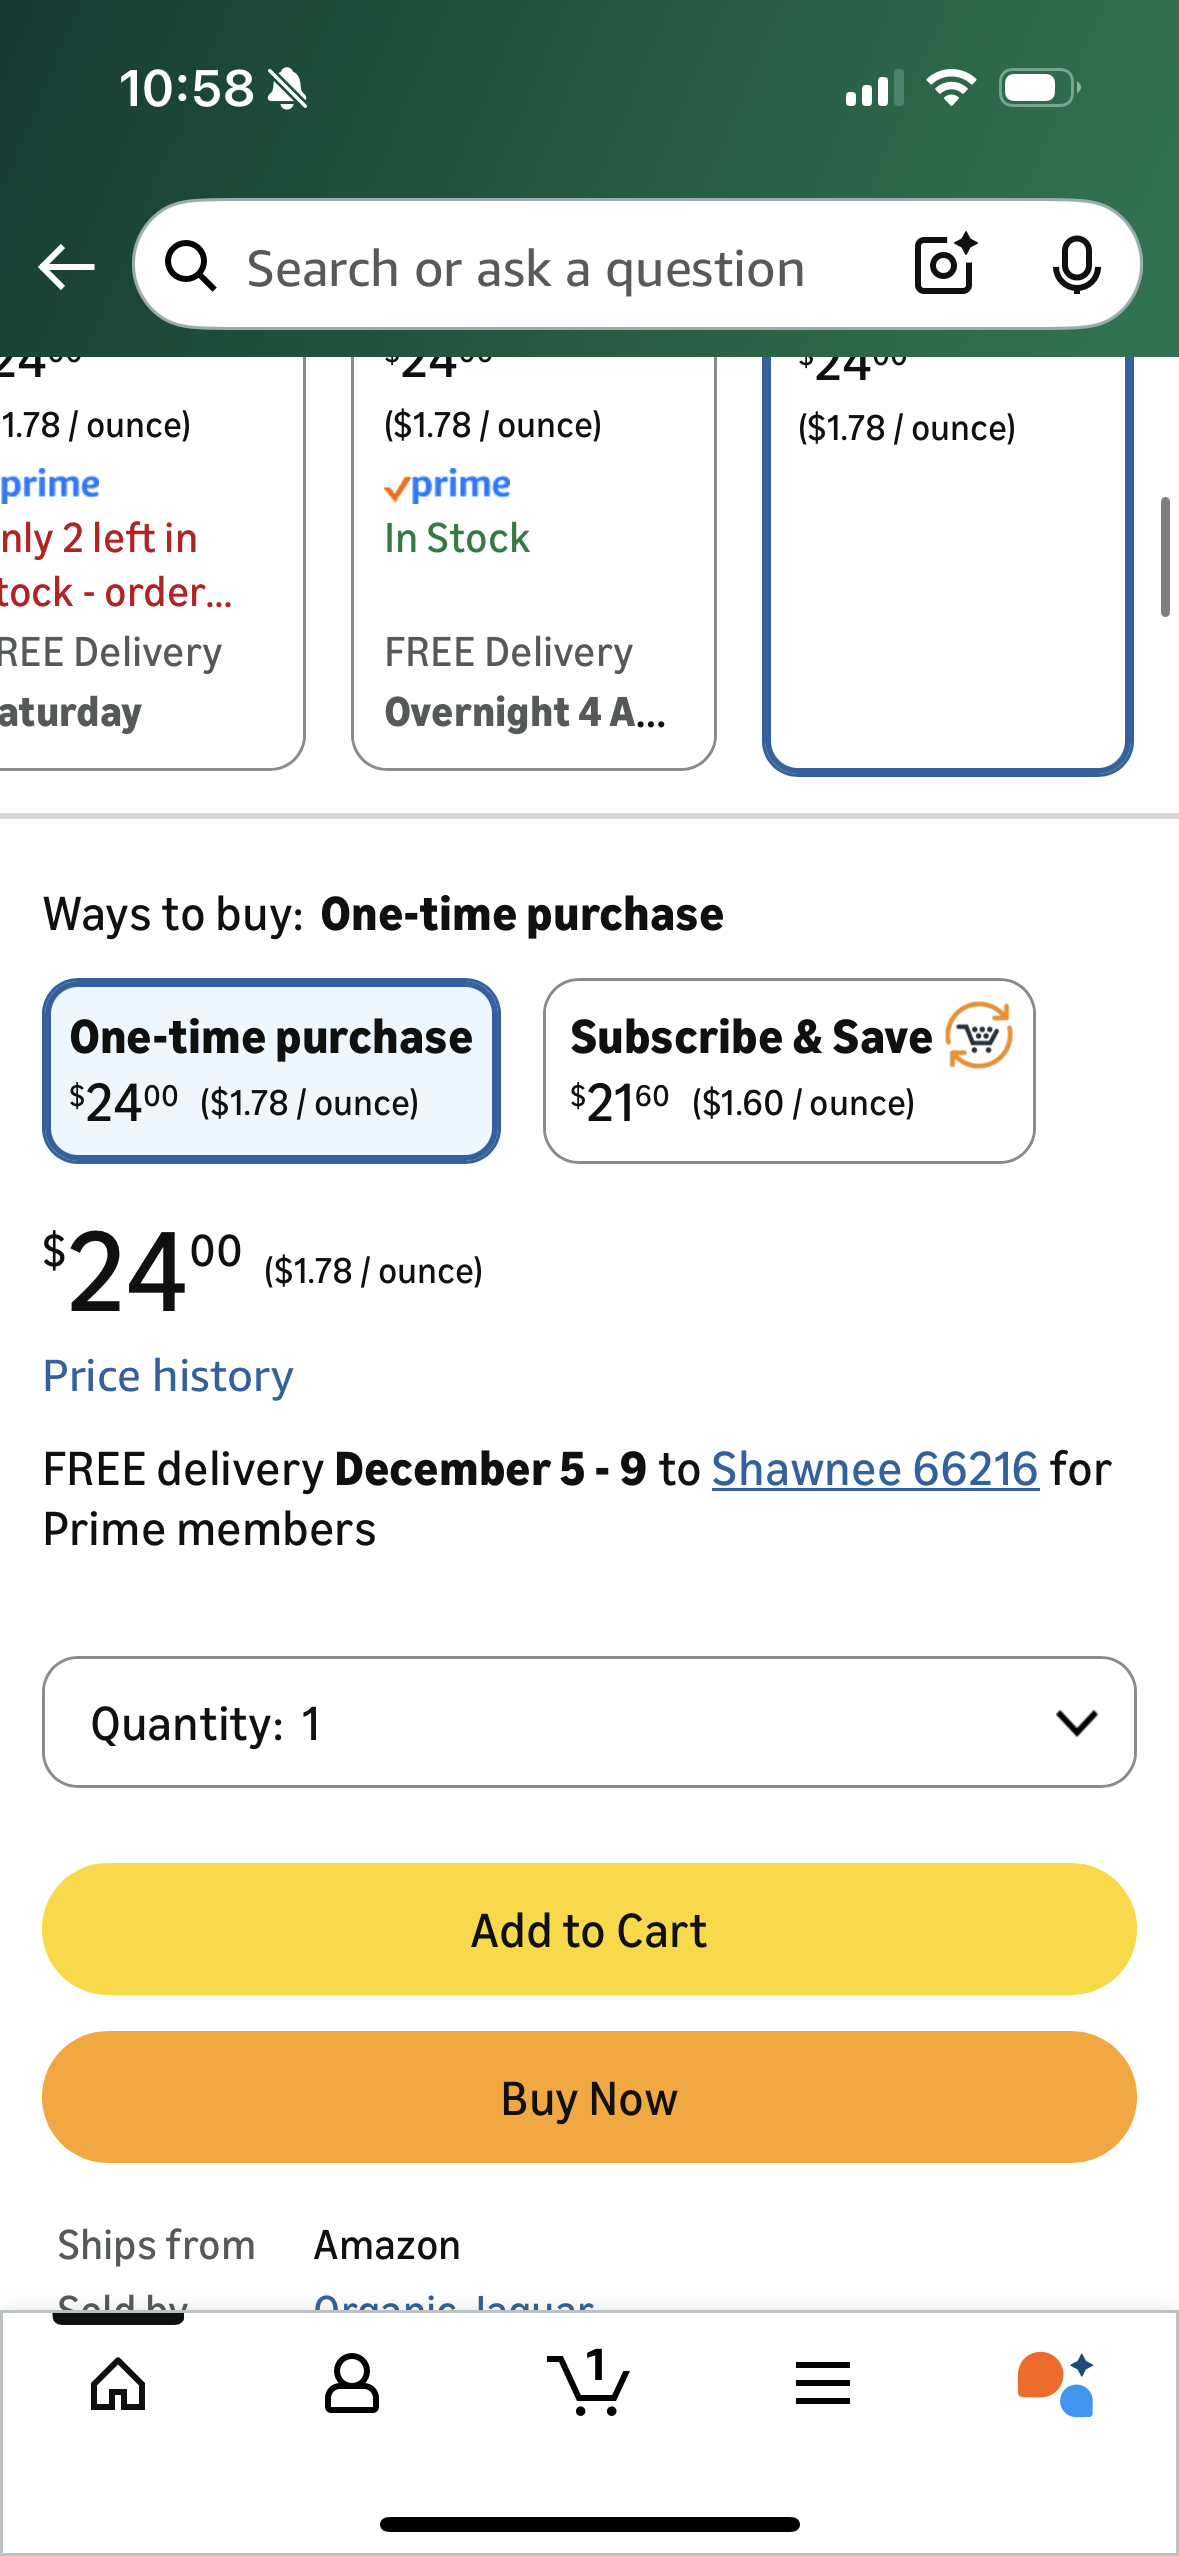Tap the microphone voice search icon

pos(1076,266)
